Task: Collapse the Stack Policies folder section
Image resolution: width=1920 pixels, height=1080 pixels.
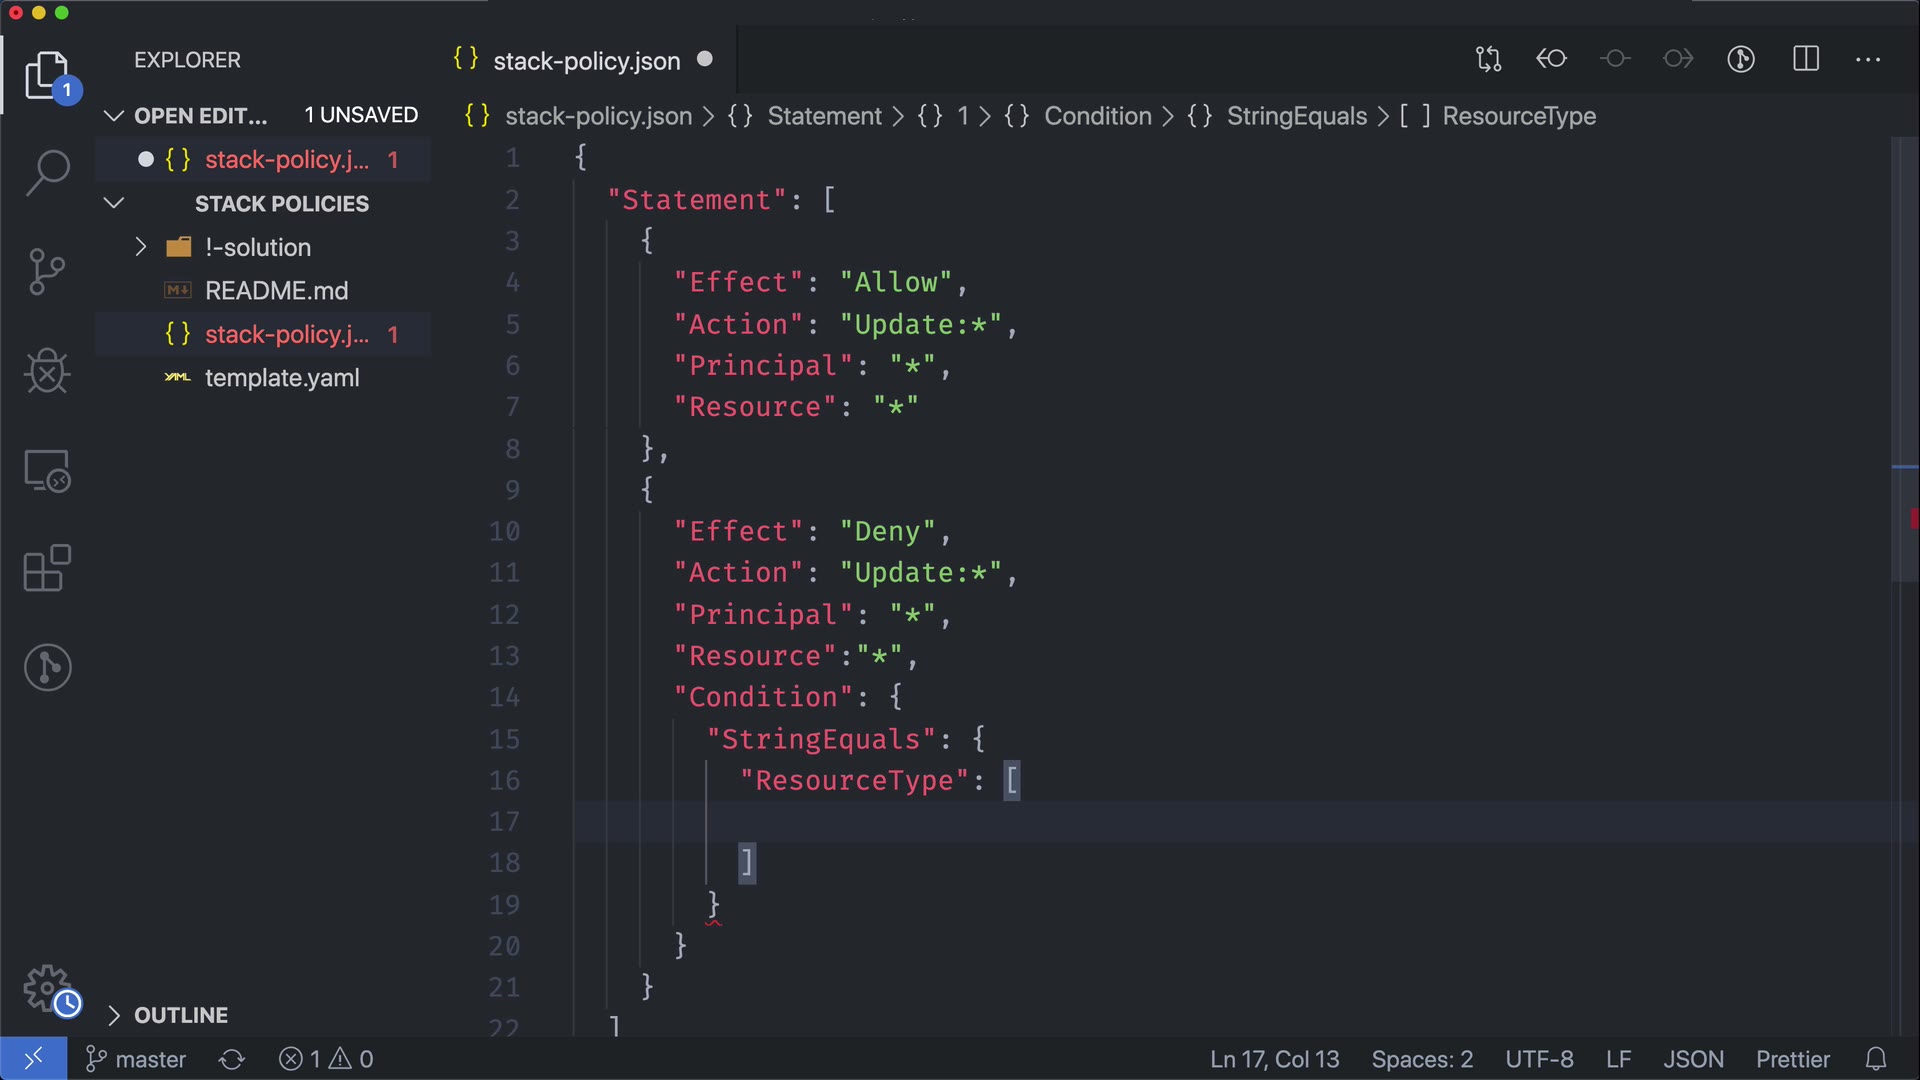Action: [x=114, y=204]
